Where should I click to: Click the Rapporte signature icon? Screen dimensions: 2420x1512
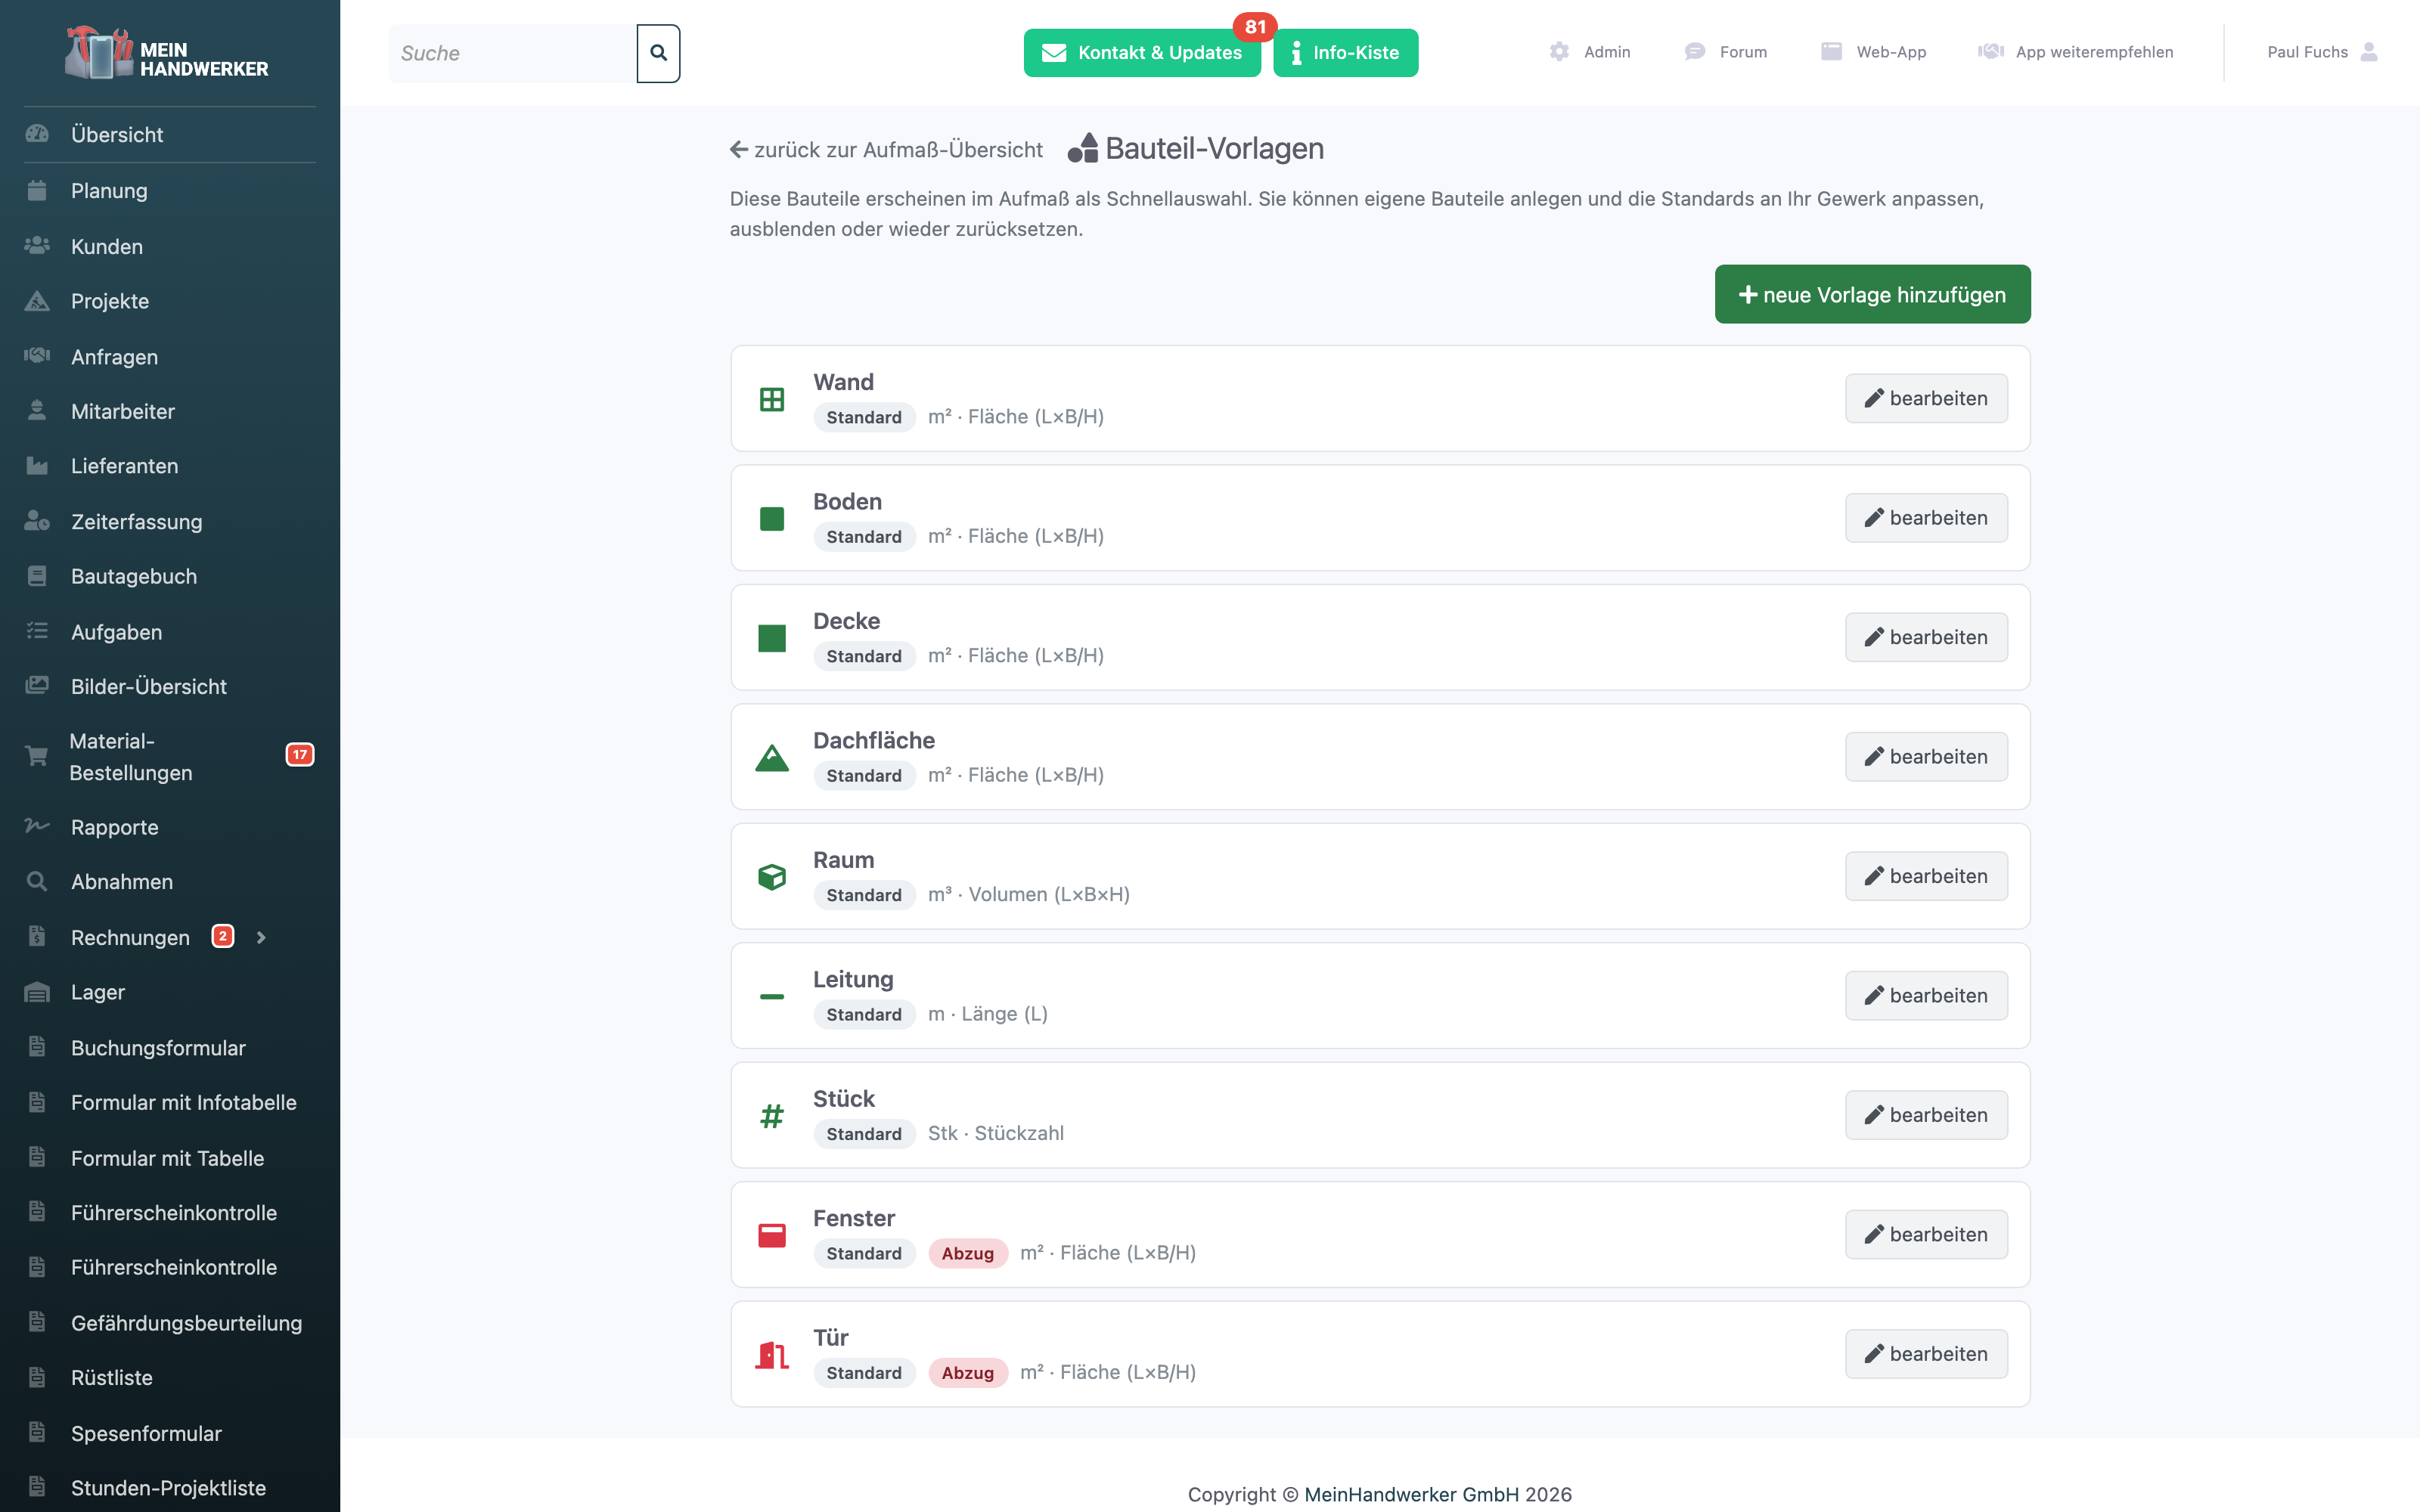coord(37,826)
